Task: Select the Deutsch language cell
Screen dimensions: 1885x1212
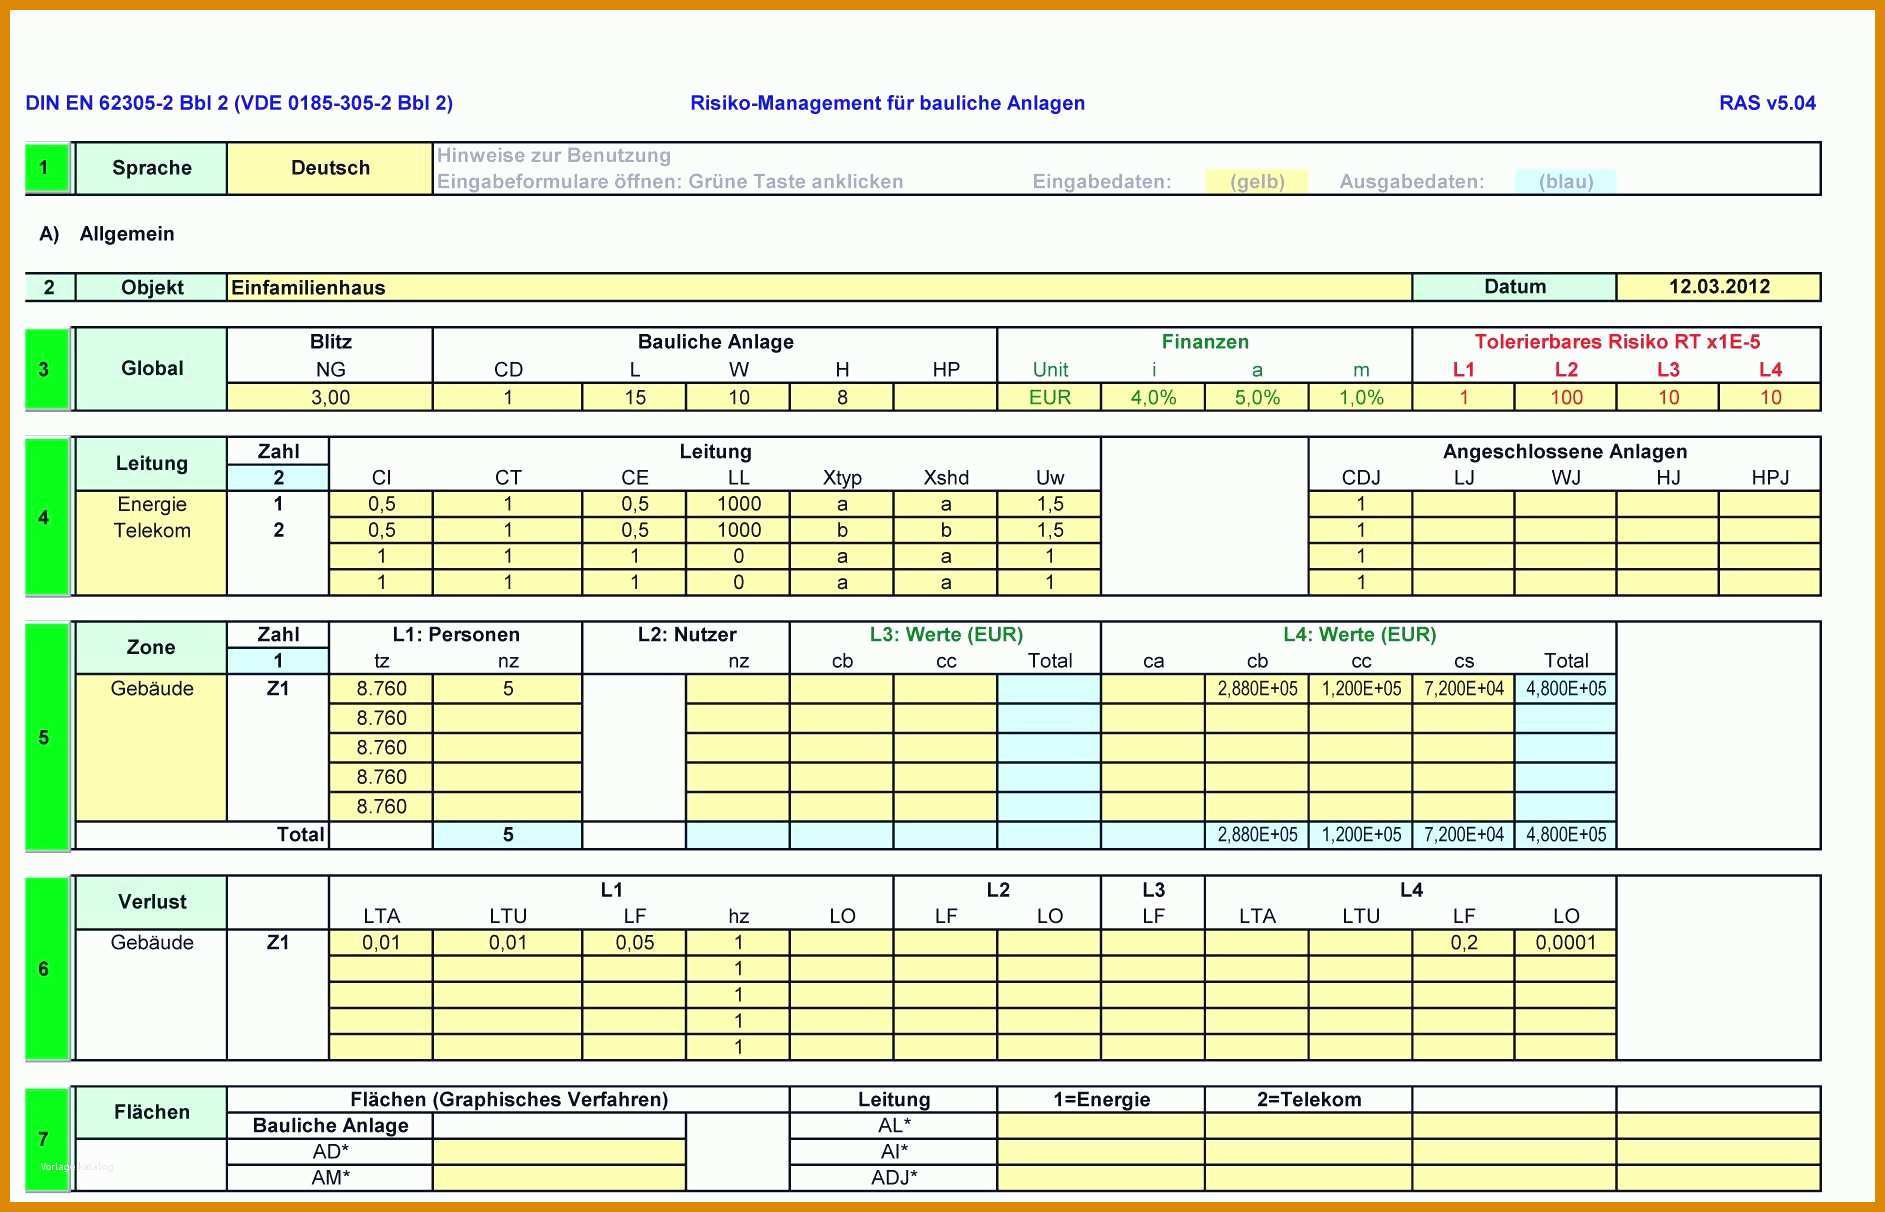Action: click(x=330, y=168)
